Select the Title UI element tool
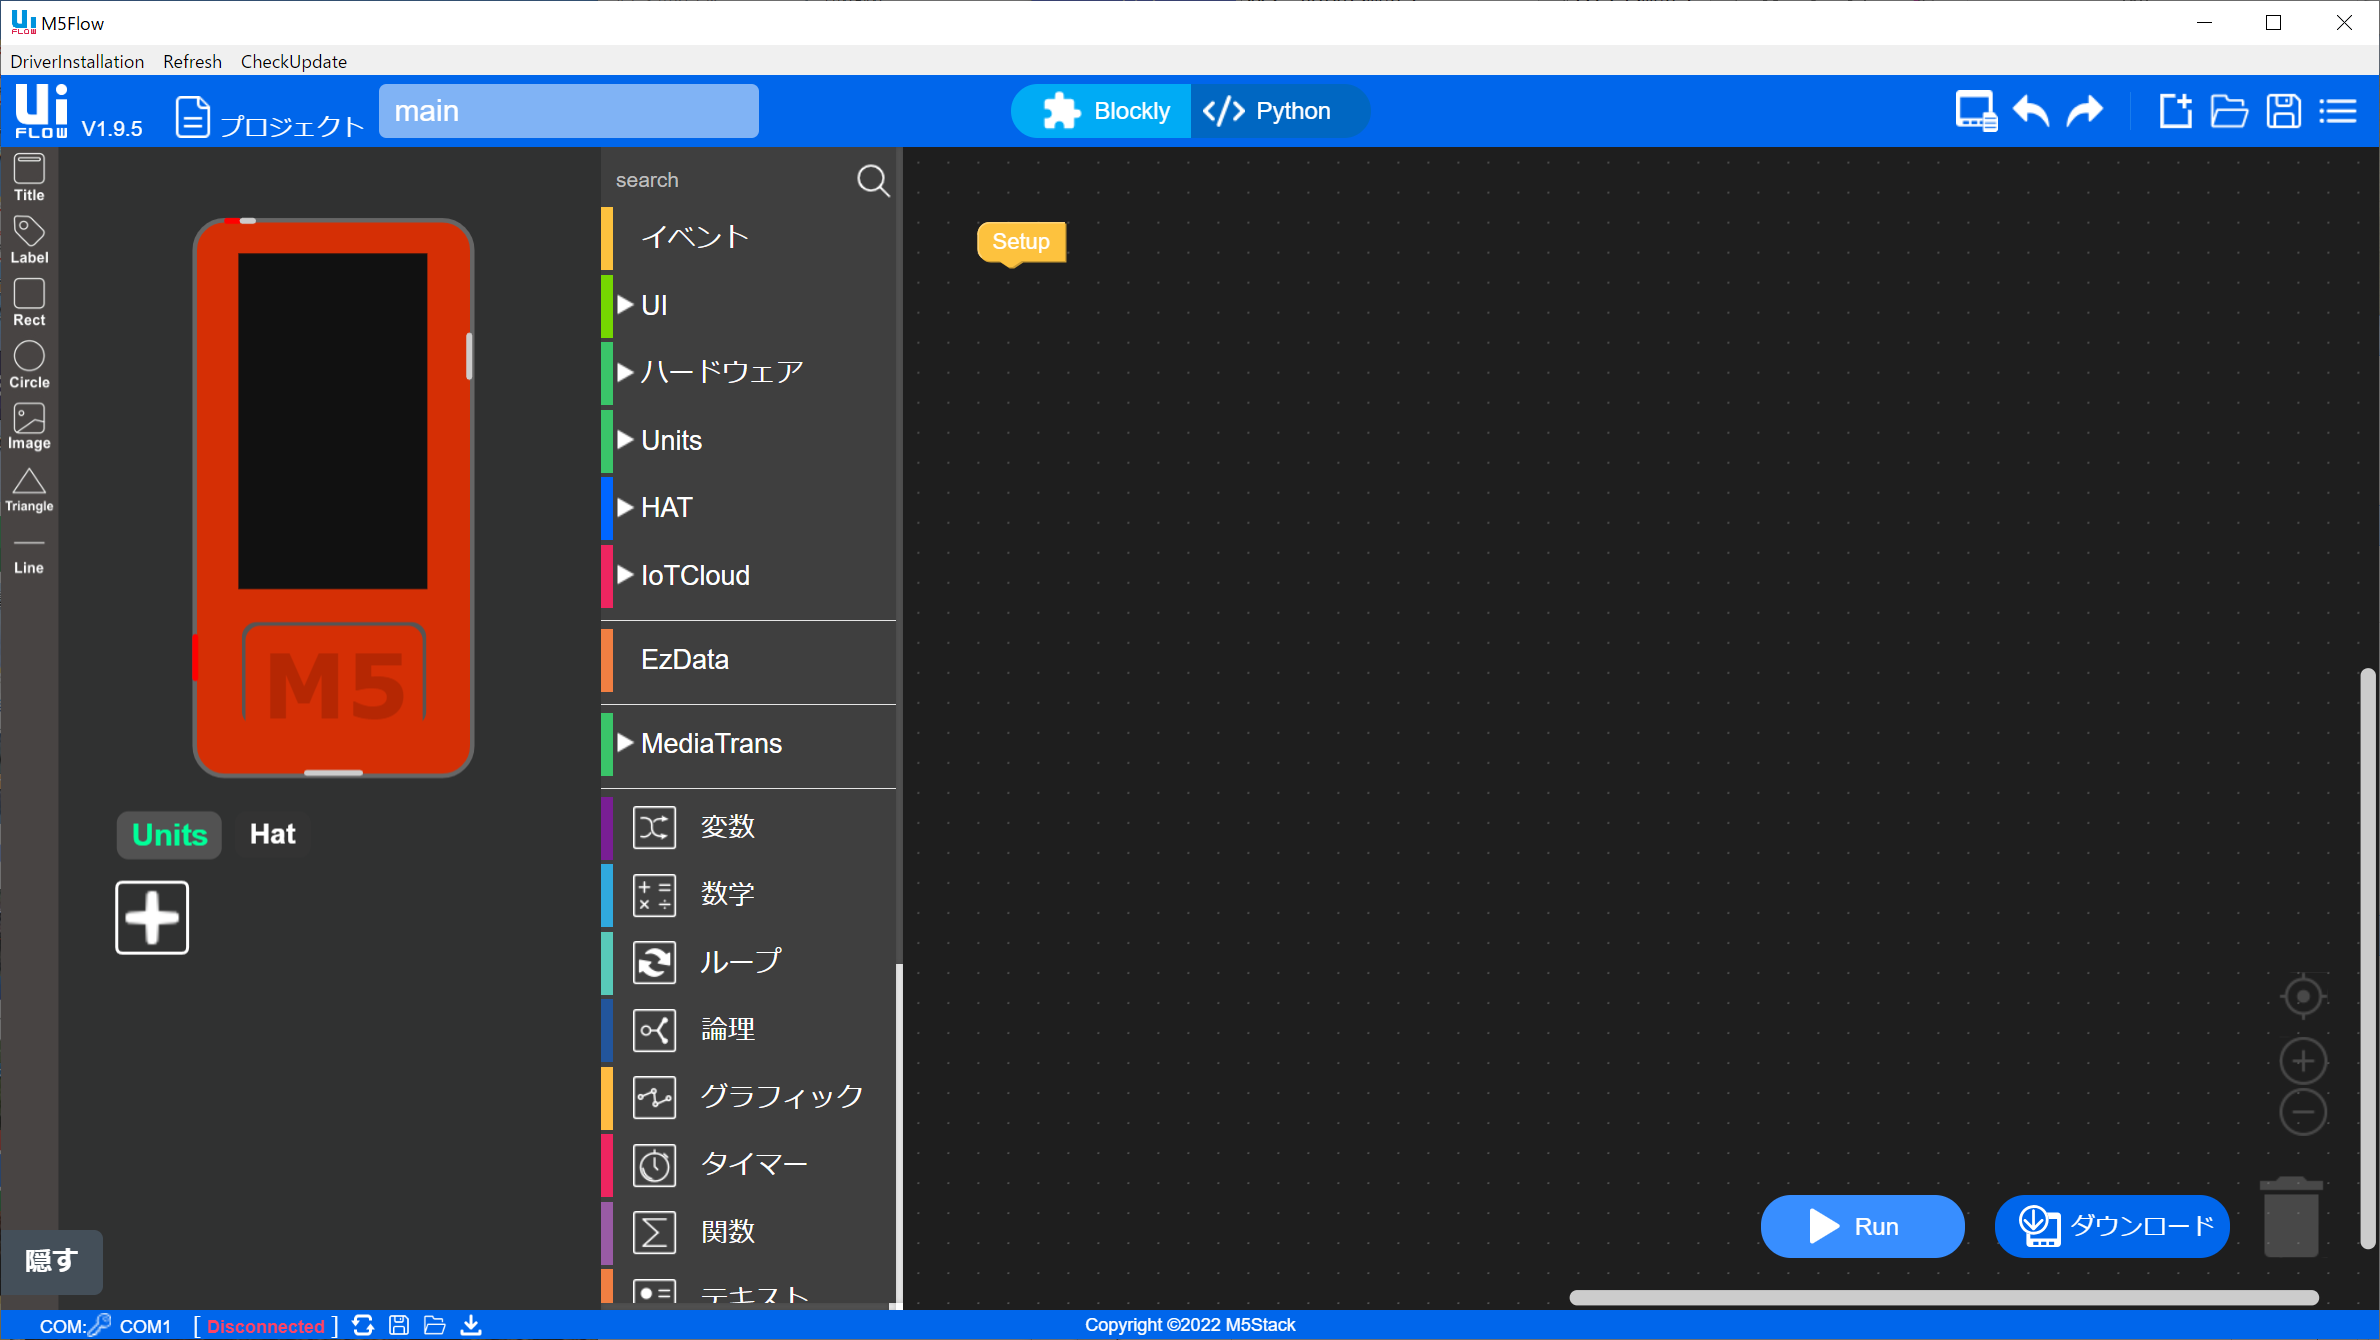The height and width of the screenshot is (1340, 2380). [29, 178]
